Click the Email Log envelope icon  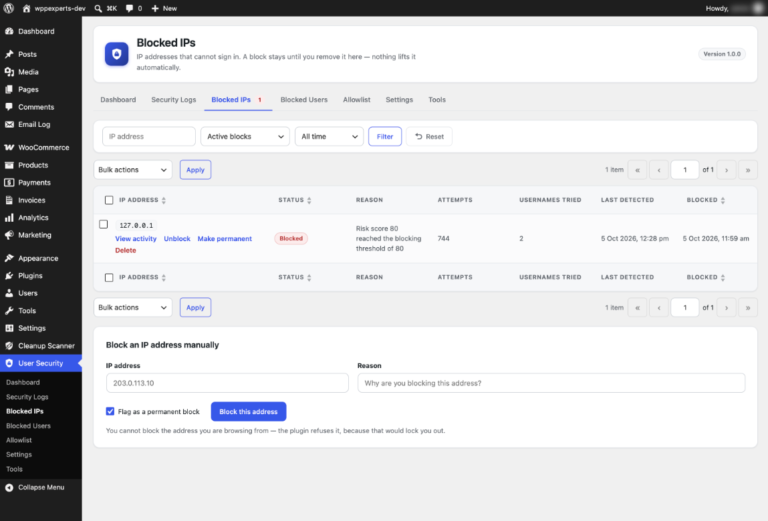[x=9, y=124]
